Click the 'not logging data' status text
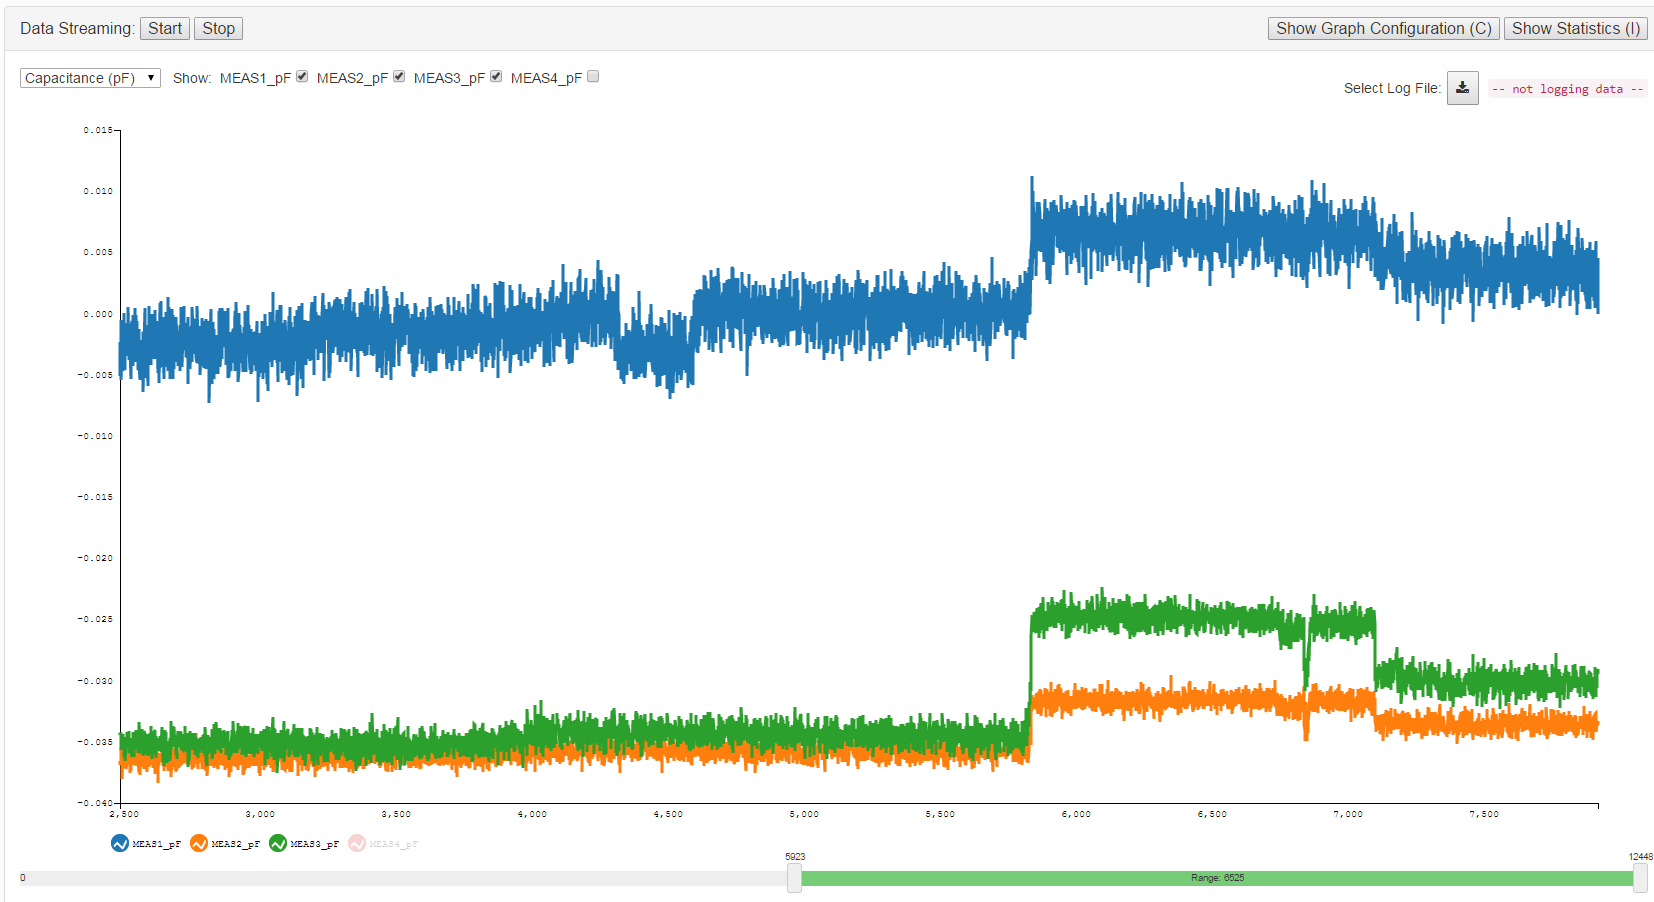 1567,89
